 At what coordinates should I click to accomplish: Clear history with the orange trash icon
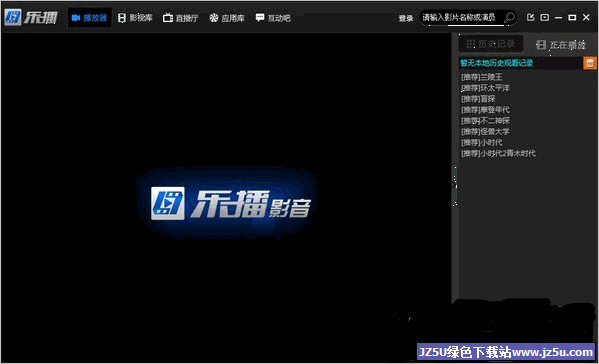click(x=590, y=63)
